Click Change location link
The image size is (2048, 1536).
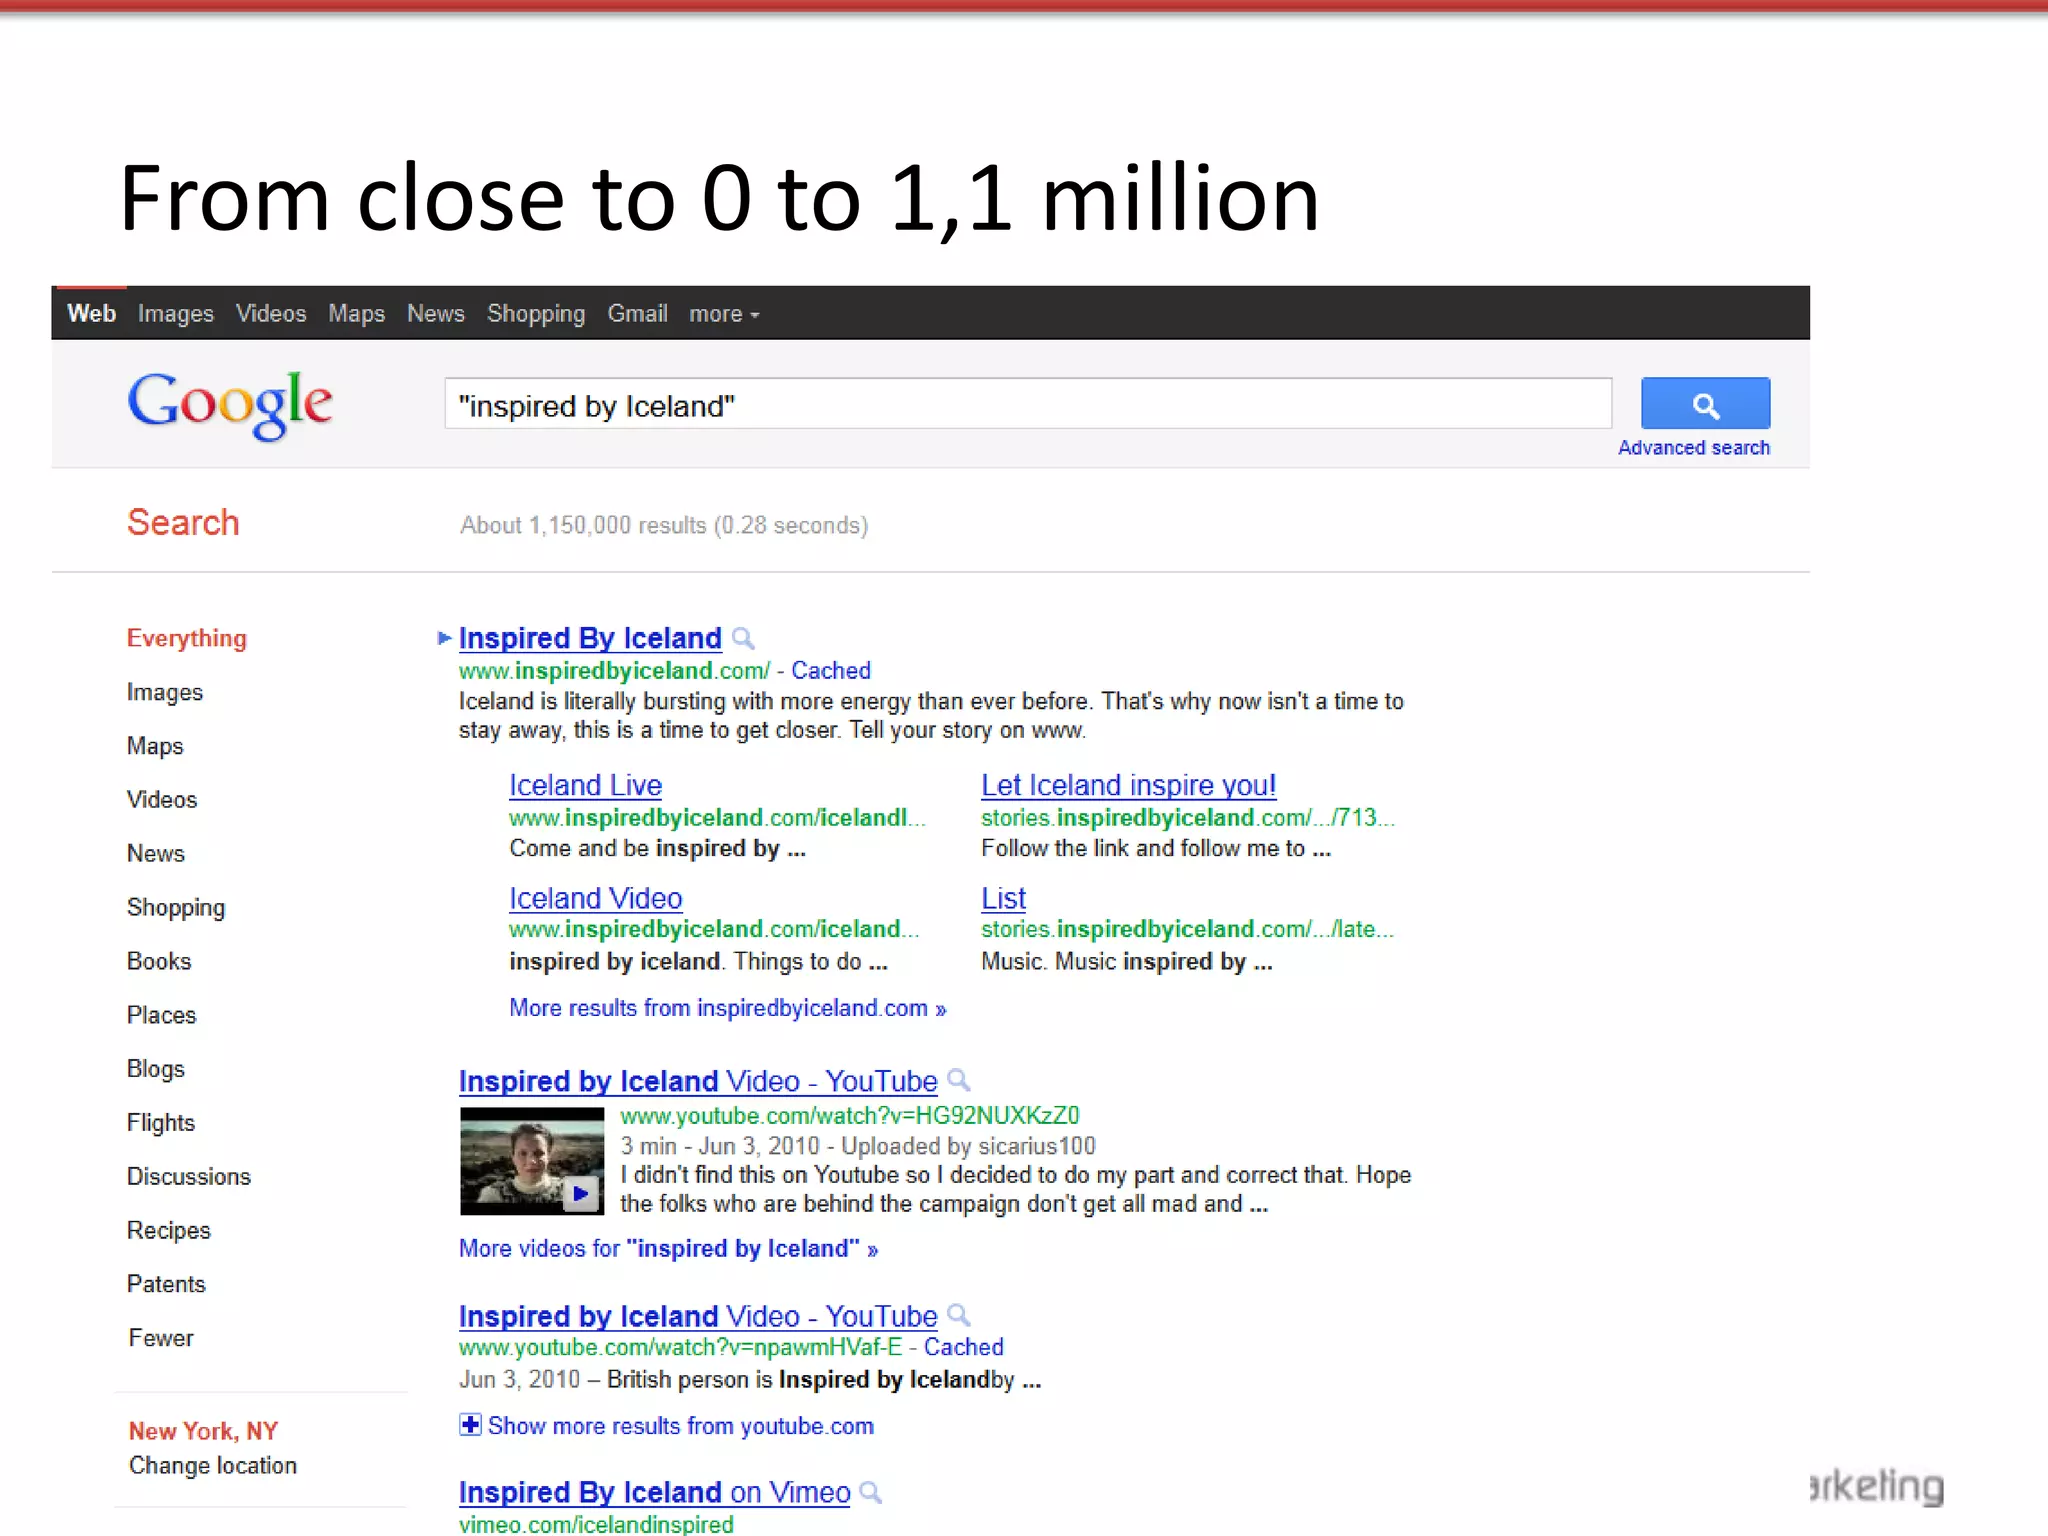[213, 1466]
